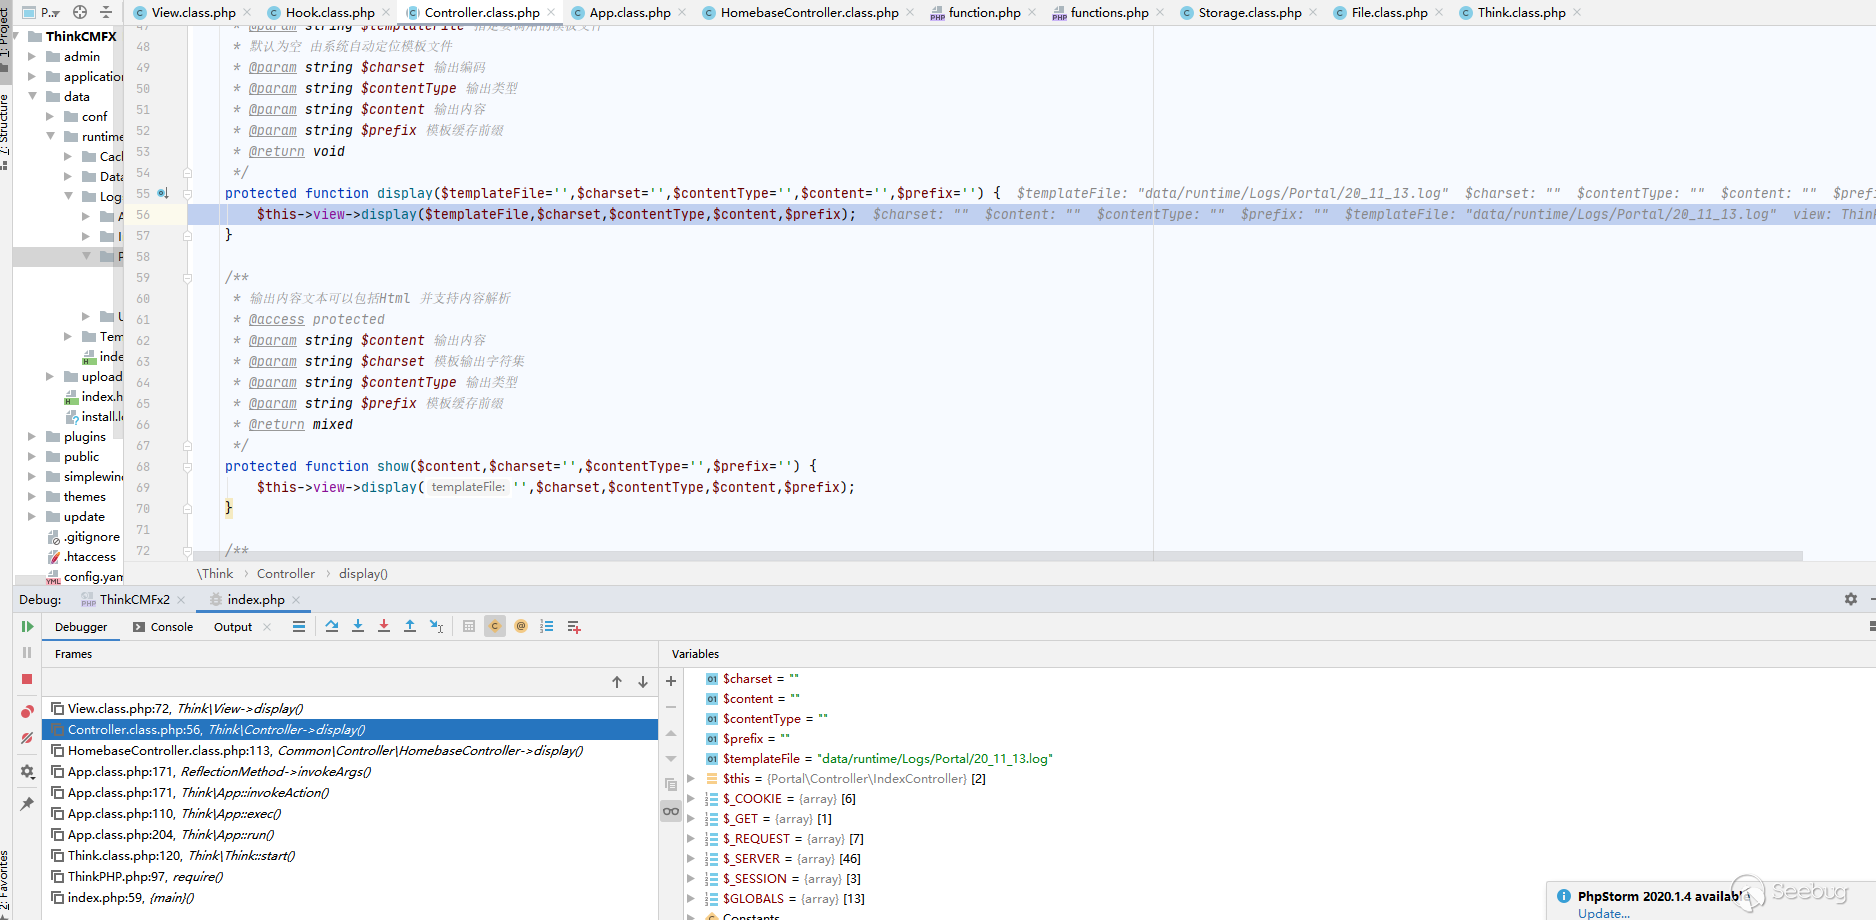The image size is (1876, 920).
Task: Stop the debug session with red square
Action: coord(27,679)
